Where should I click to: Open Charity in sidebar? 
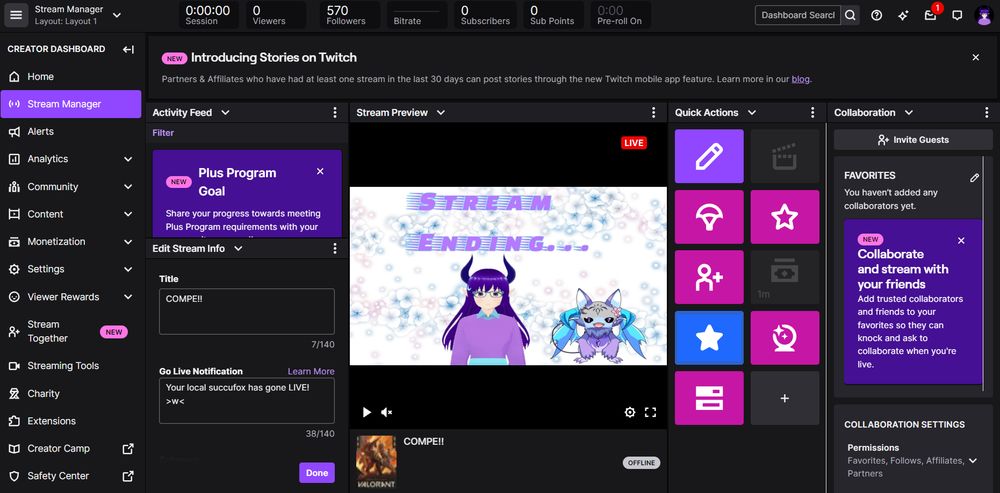[x=71, y=394]
